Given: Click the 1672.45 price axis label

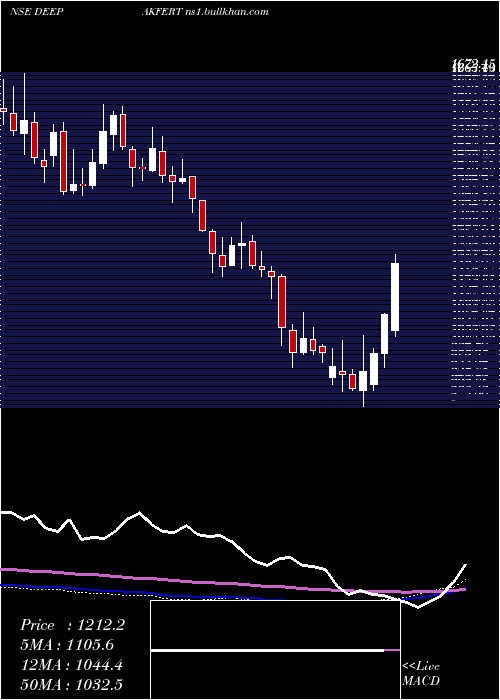Looking at the screenshot, I should click(474, 63).
